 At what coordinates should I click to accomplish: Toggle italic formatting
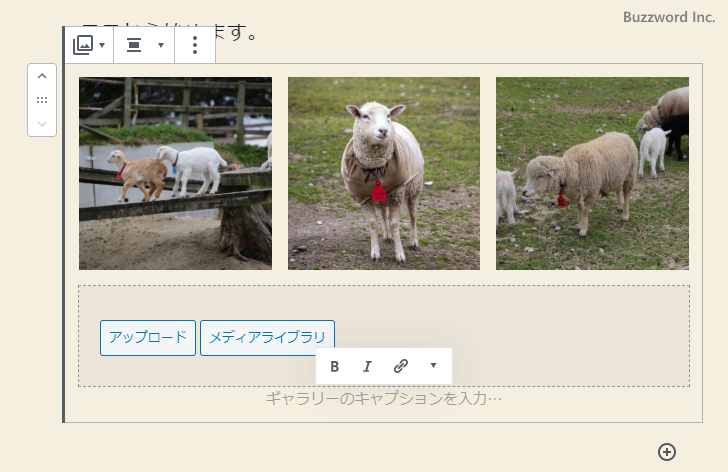click(x=367, y=366)
